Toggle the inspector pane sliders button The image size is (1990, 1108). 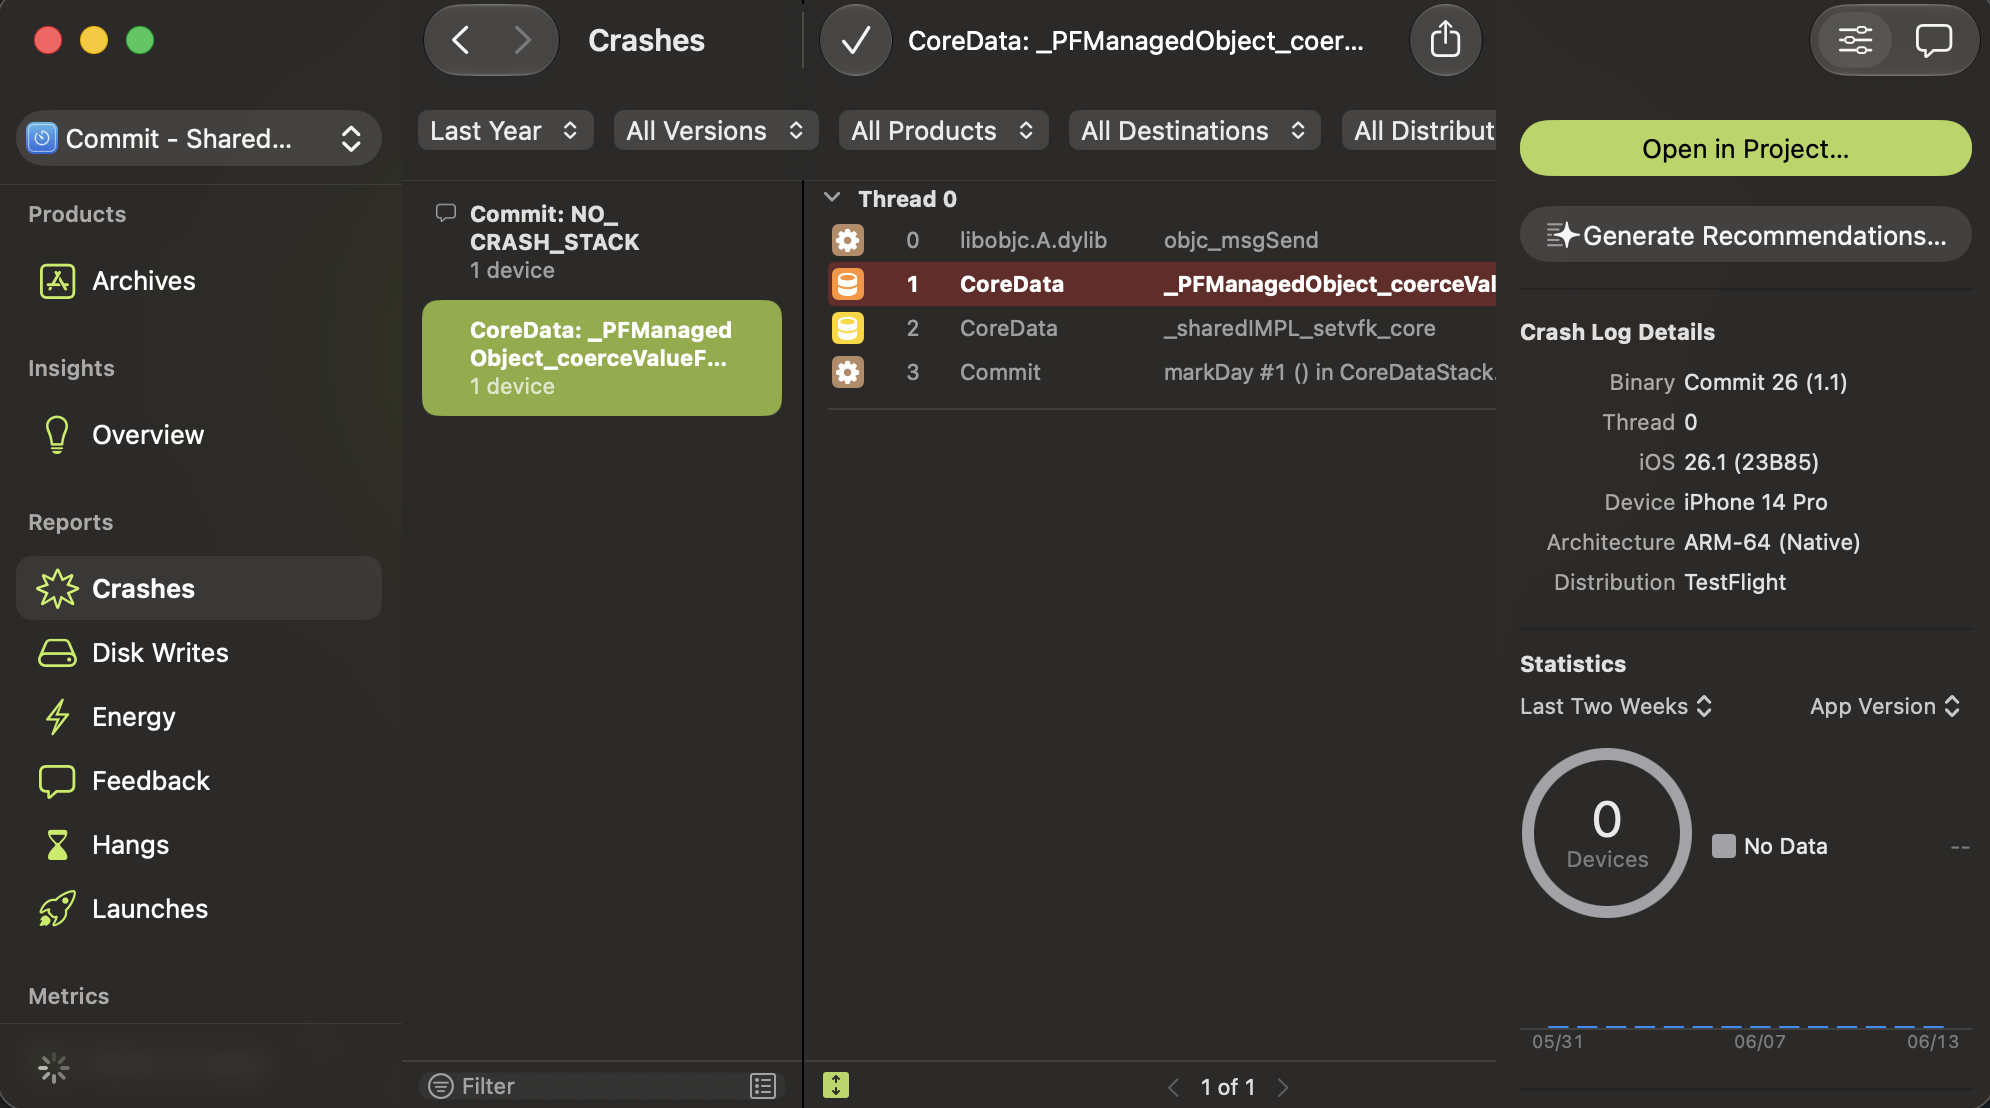pos(1855,40)
